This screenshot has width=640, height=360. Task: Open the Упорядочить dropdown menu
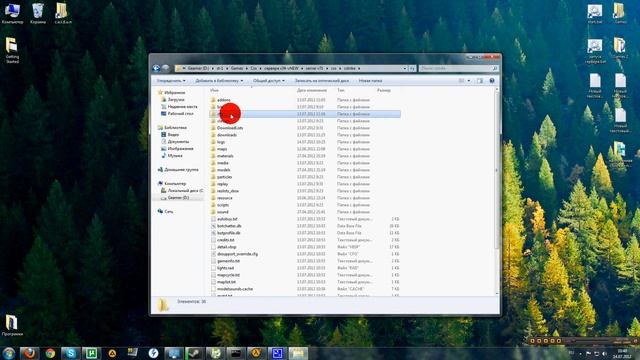click(171, 81)
